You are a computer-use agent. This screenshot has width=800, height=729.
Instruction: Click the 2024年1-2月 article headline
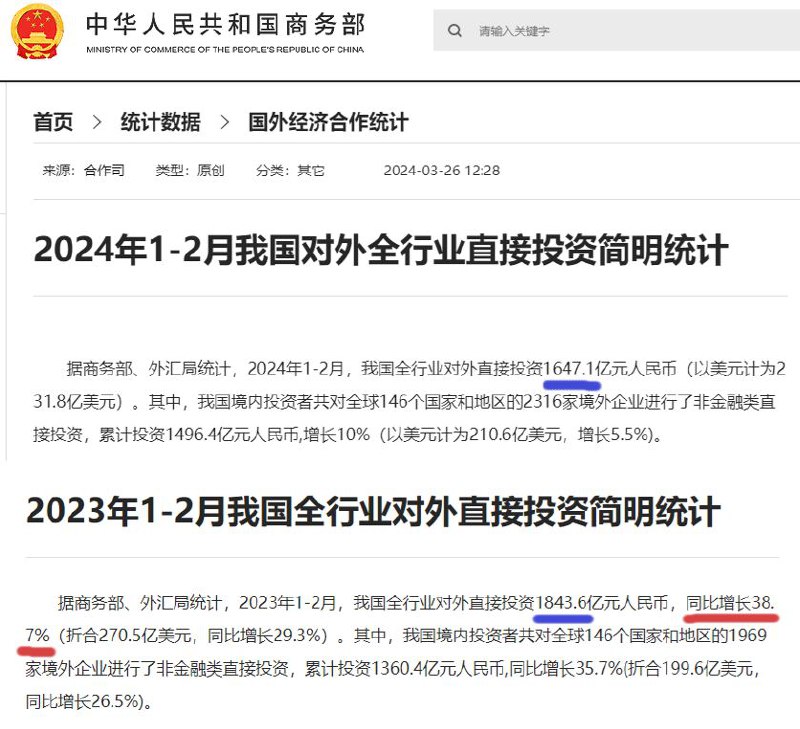[380, 250]
